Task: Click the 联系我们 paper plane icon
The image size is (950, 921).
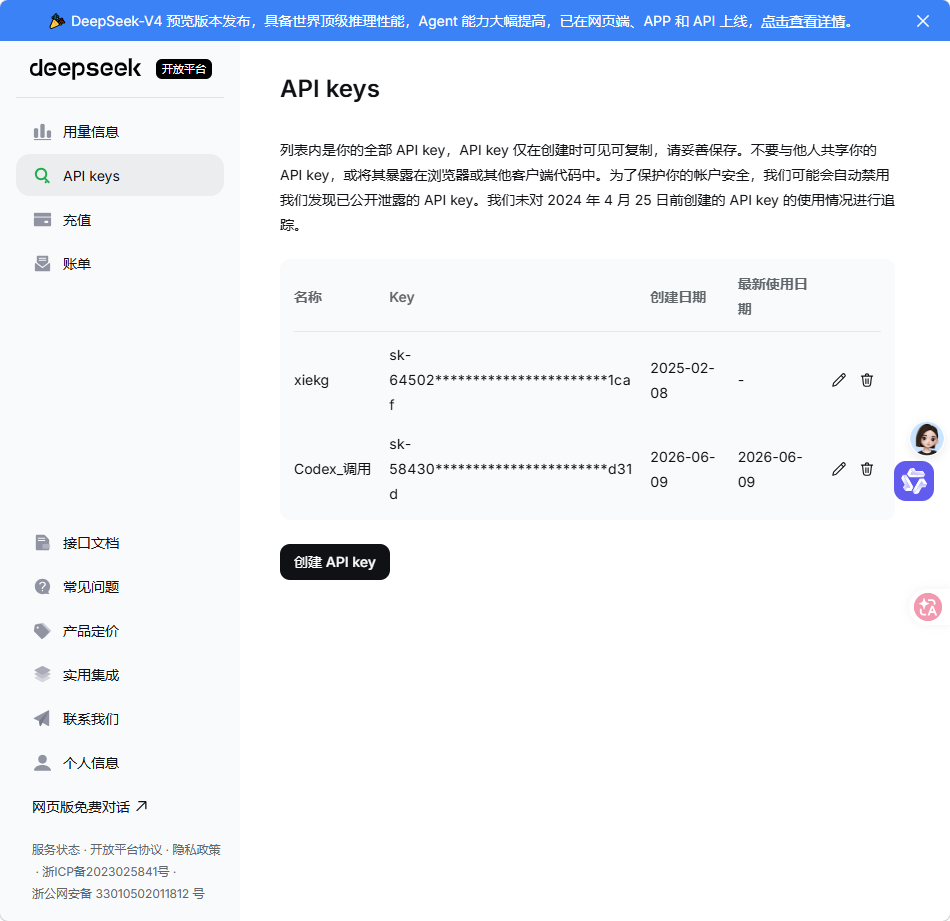Action: click(x=42, y=719)
